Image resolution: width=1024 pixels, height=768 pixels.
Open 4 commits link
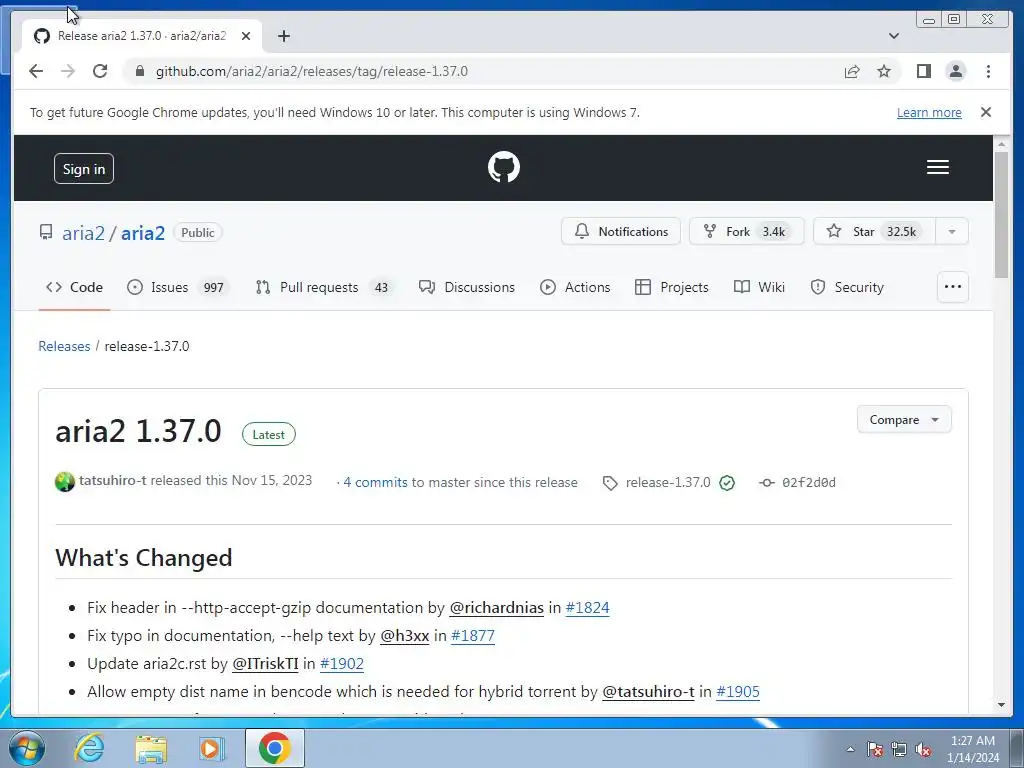(376, 483)
